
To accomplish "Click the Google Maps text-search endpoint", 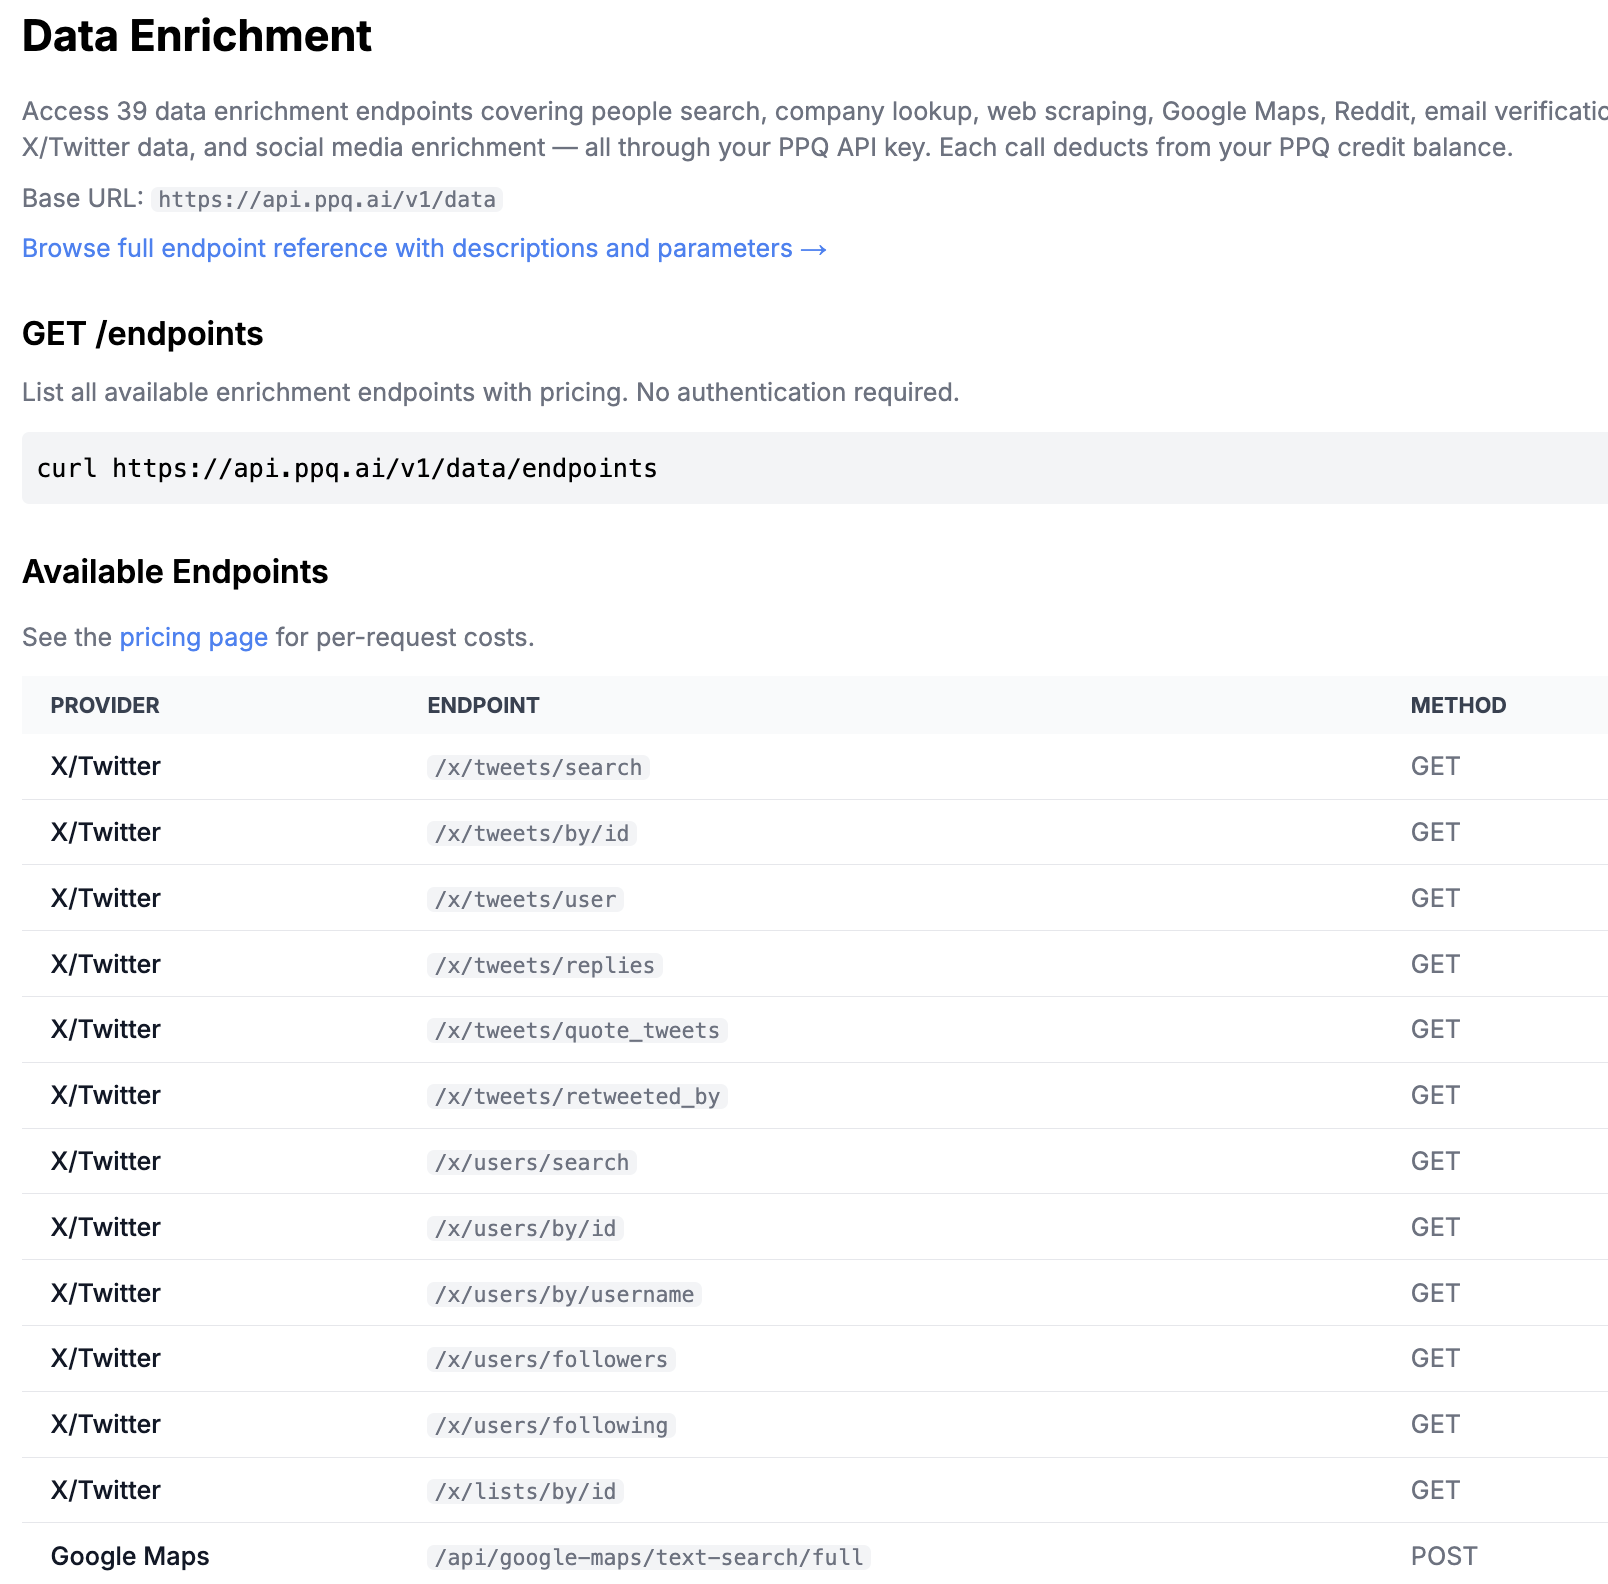I will coord(649,1557).
